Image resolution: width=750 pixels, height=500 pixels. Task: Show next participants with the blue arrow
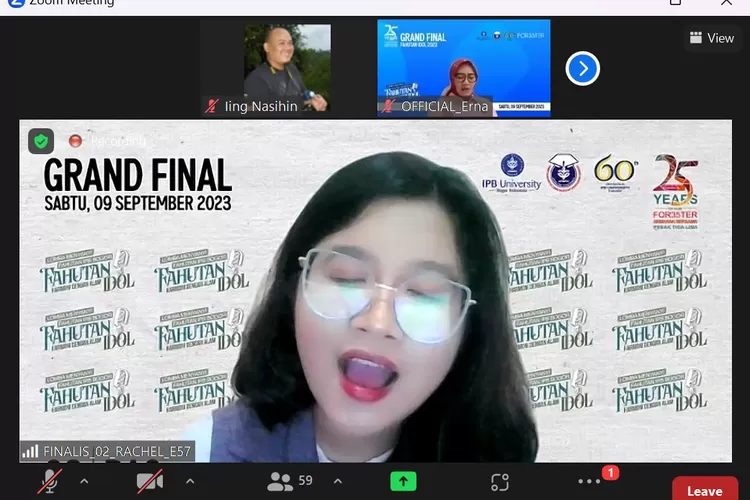pos(583,68)
